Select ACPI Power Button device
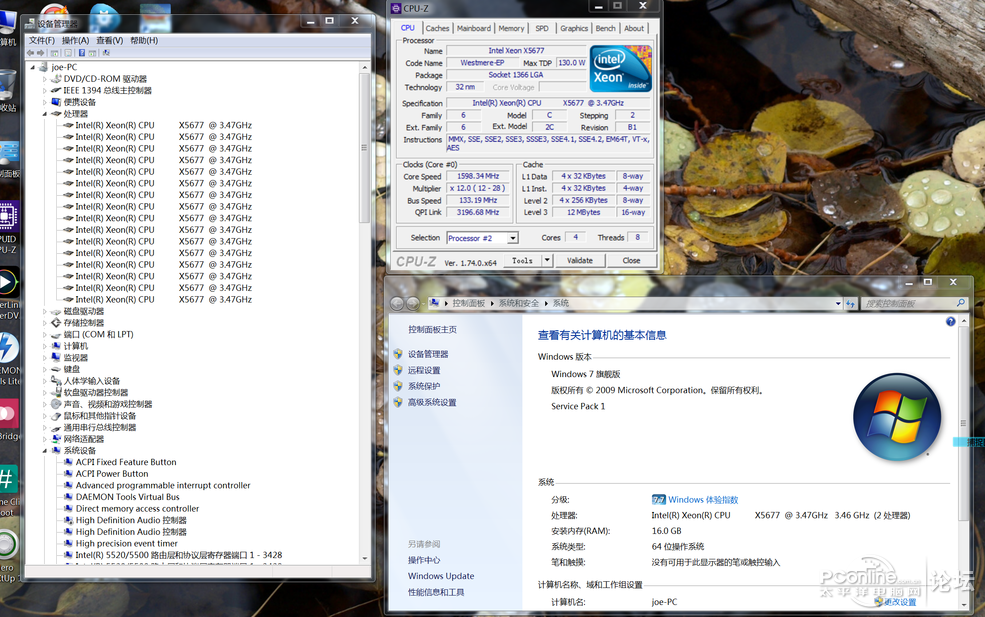Screen dimensions: 985x617 (x=112, y=473)
